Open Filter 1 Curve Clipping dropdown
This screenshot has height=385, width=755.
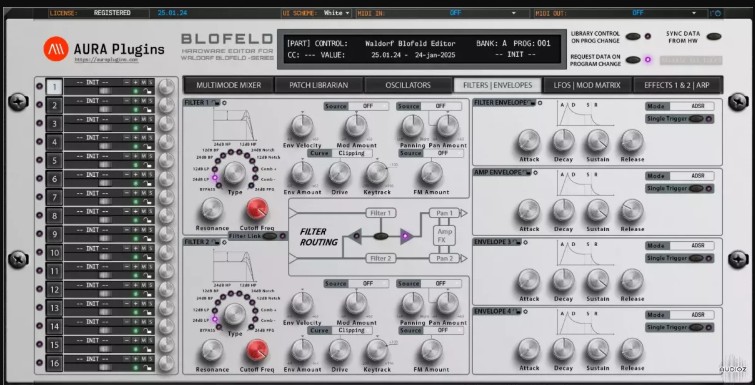pyautogui.click(x=351, y=153)
